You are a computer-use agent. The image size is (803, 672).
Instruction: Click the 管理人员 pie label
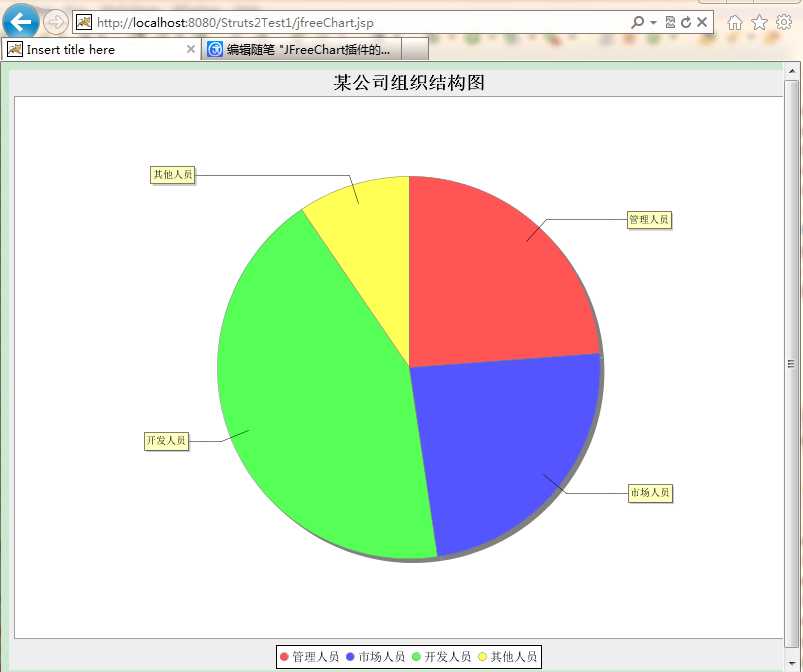click(x=649, y=220)
